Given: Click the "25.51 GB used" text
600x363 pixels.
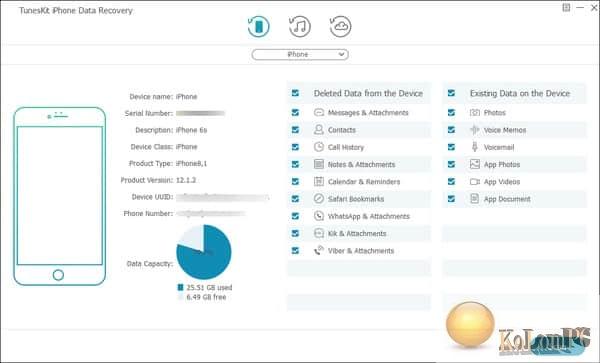Looking at the screenshot, I should [x=209, y=288].
